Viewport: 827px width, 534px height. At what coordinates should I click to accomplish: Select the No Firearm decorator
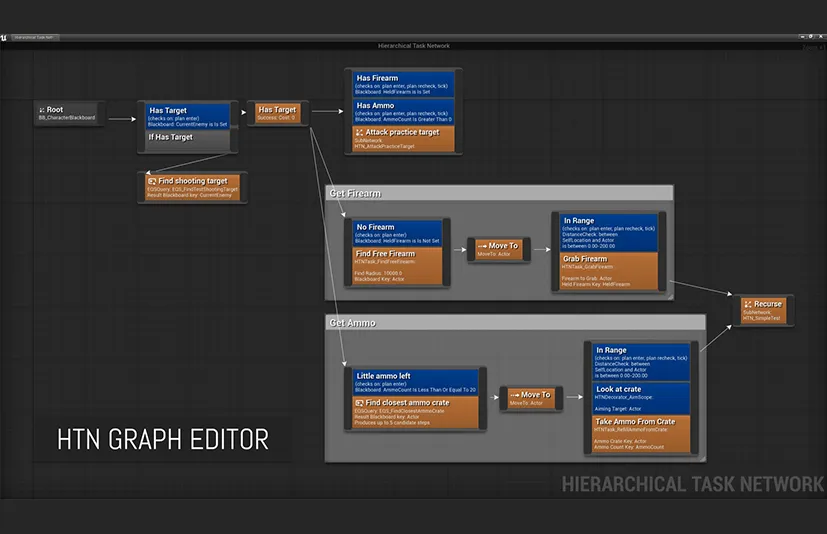click(397, 233)
